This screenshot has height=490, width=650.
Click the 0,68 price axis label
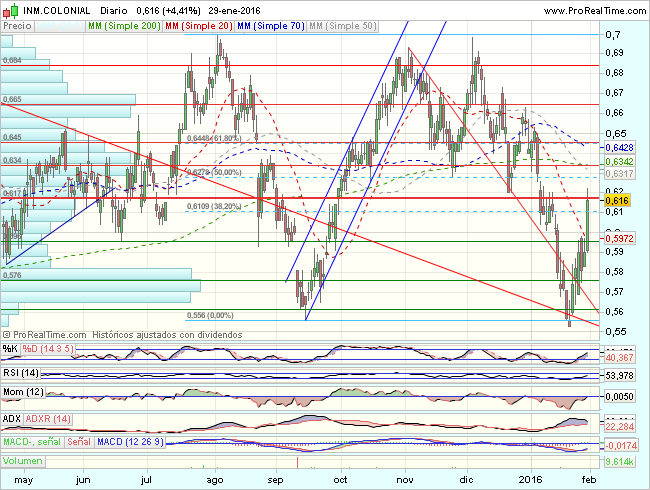point(614,73)
